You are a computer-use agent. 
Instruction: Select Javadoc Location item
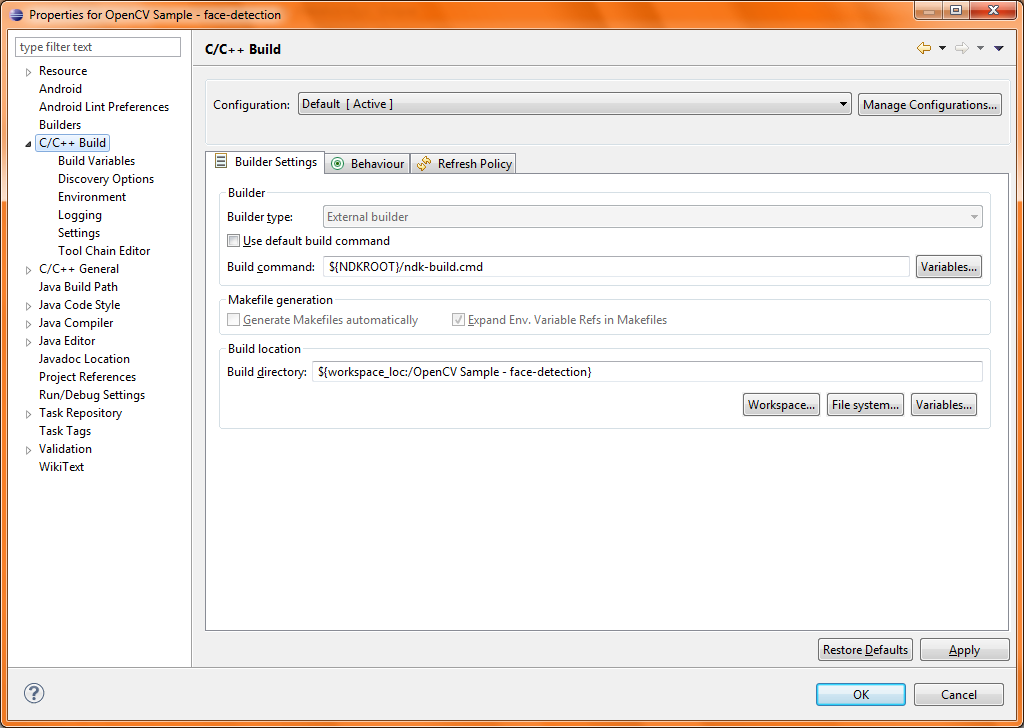[x=84, y=358]
